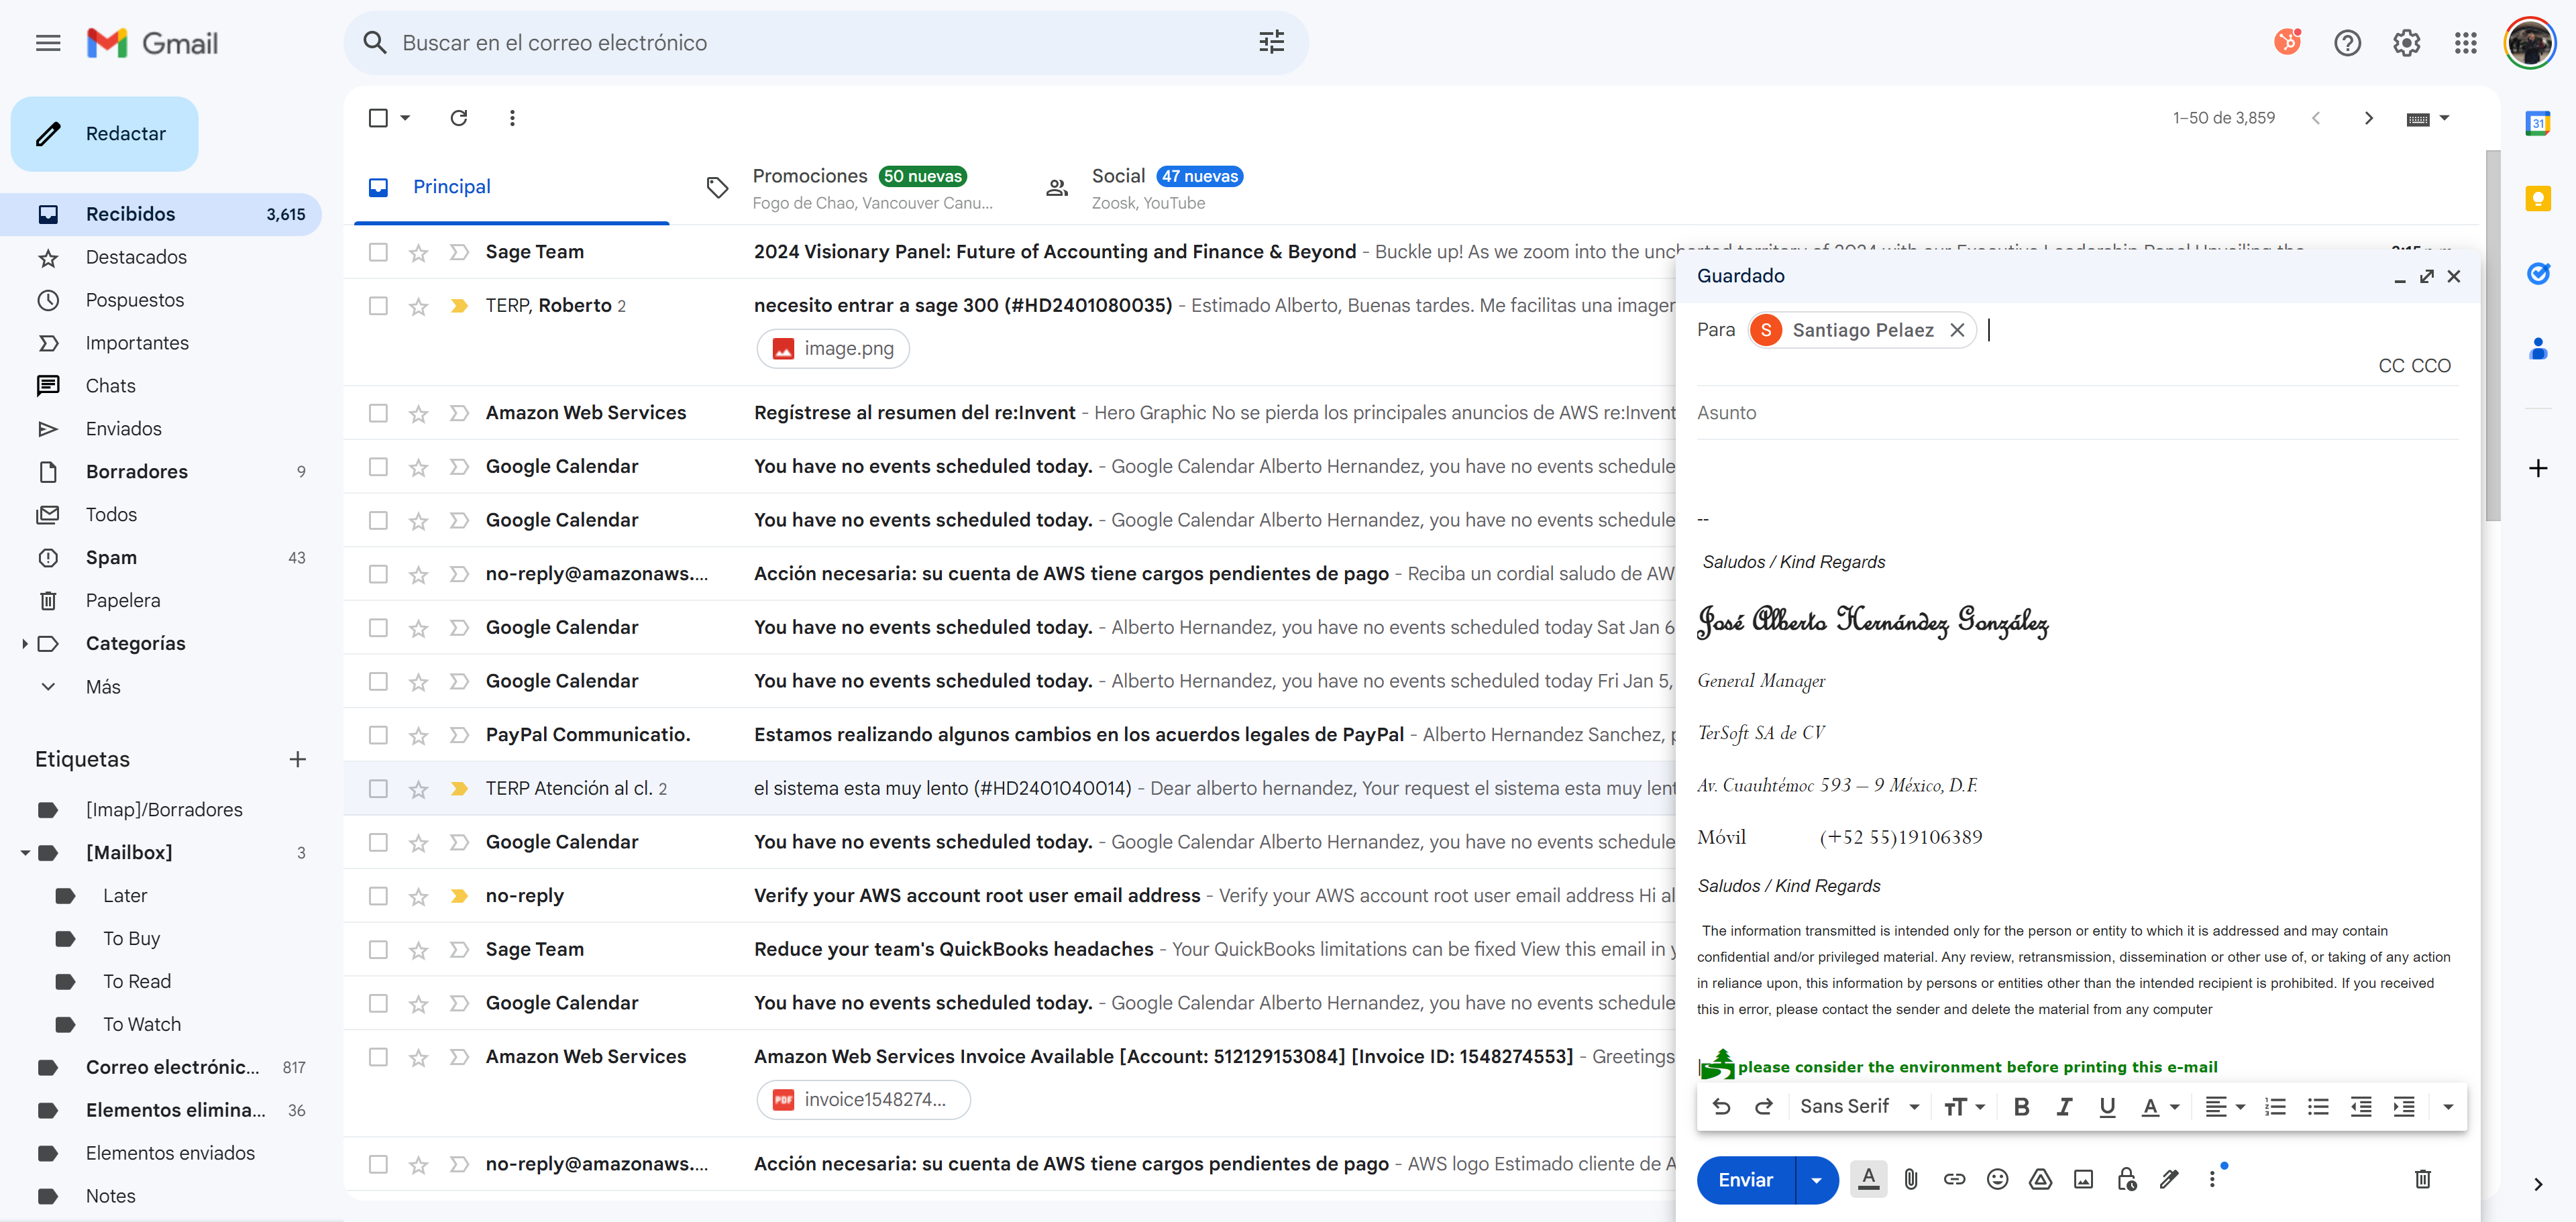
Task: Apply bold formatting in compose
Action: coord(2021,1106)
